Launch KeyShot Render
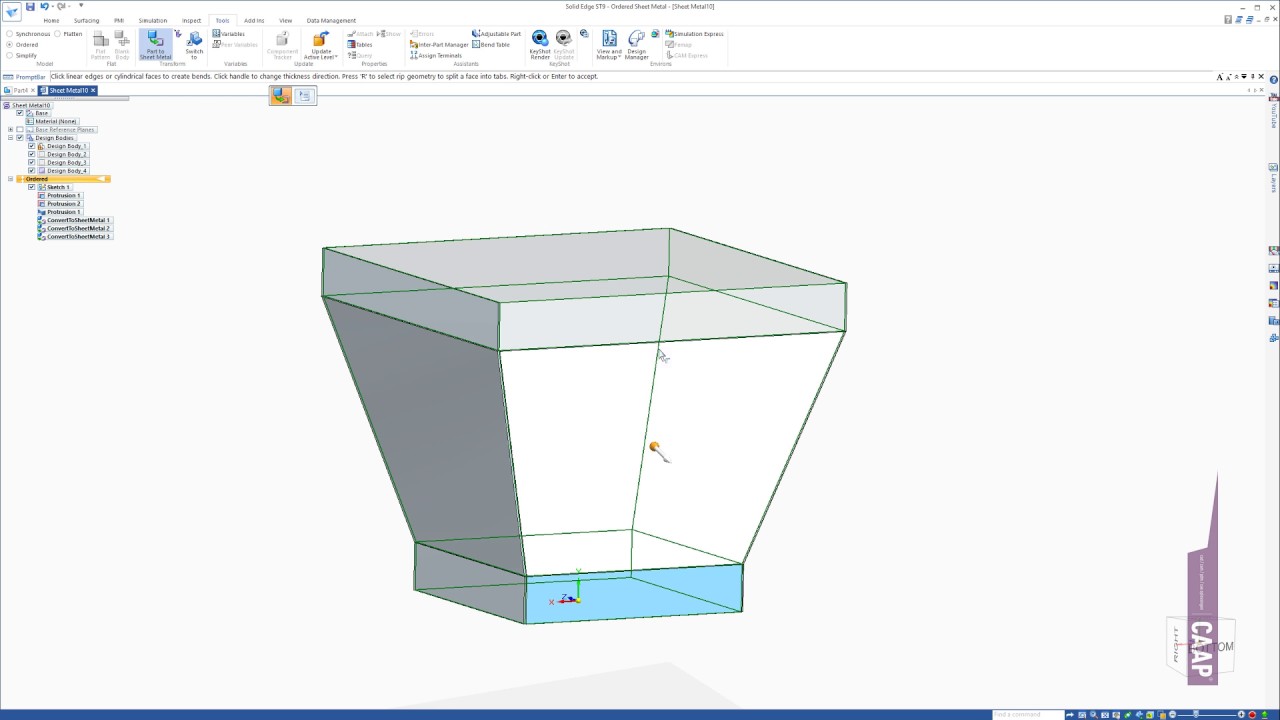The height and width of the screenshot is (720, 1280). [540, 45]
